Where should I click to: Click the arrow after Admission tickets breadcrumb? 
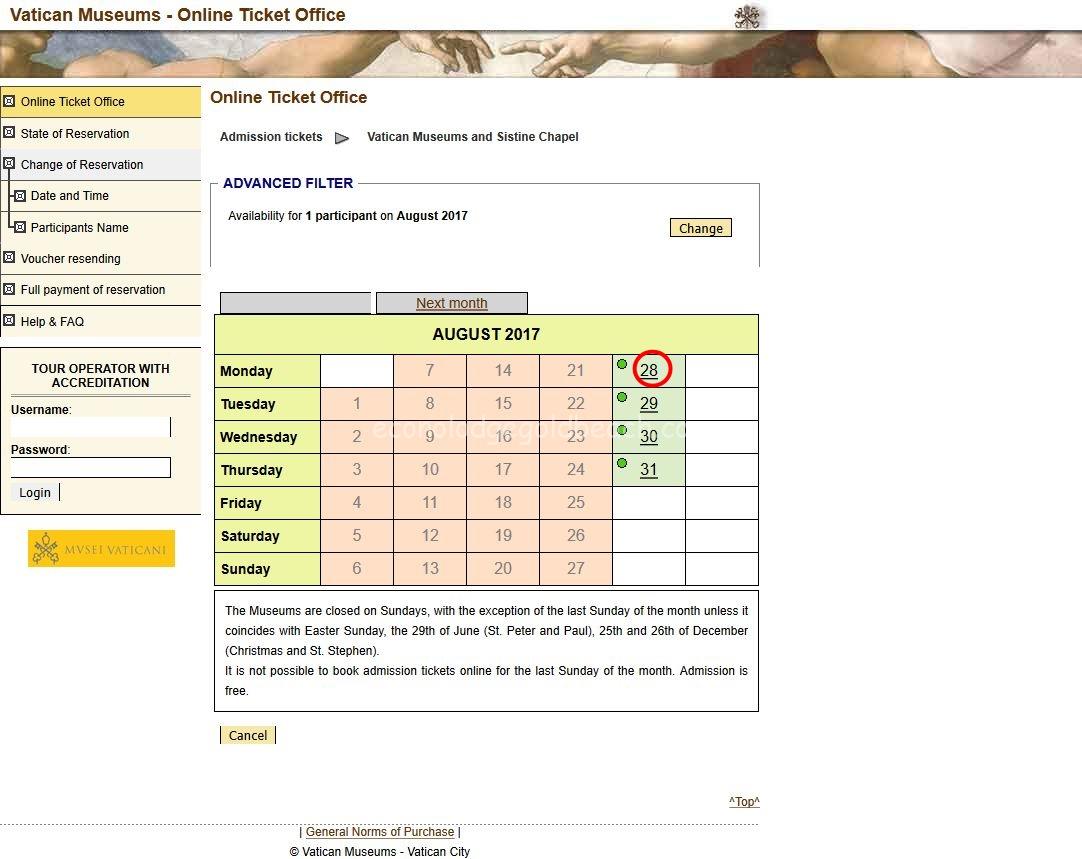(342, 138)
